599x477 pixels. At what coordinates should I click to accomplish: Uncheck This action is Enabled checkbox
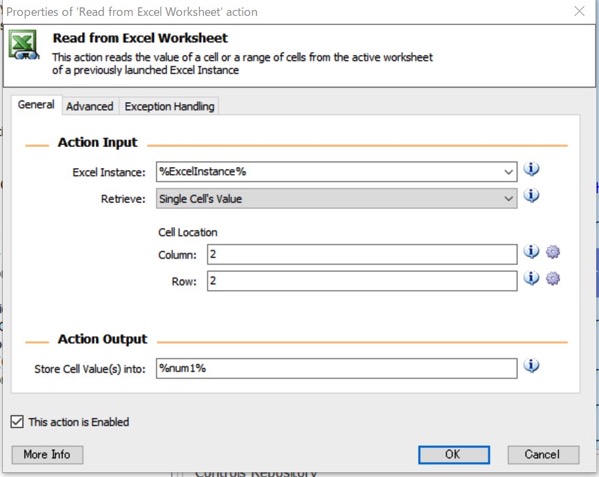(17, 422)
